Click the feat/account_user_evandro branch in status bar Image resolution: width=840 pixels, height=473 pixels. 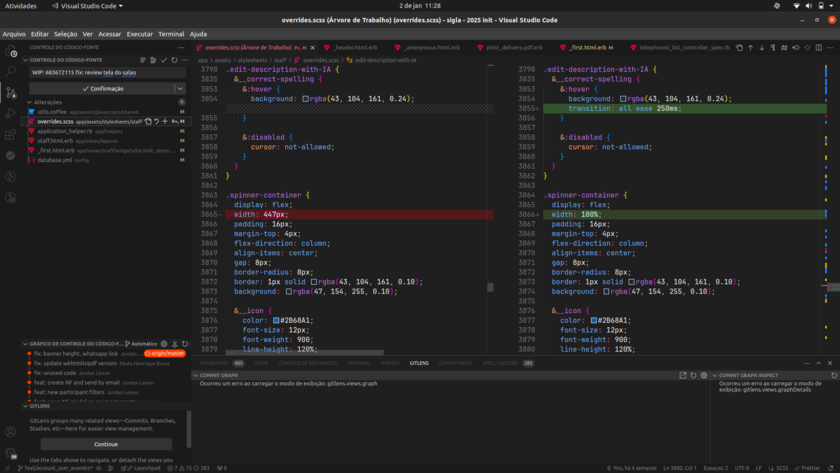(55, 468)
